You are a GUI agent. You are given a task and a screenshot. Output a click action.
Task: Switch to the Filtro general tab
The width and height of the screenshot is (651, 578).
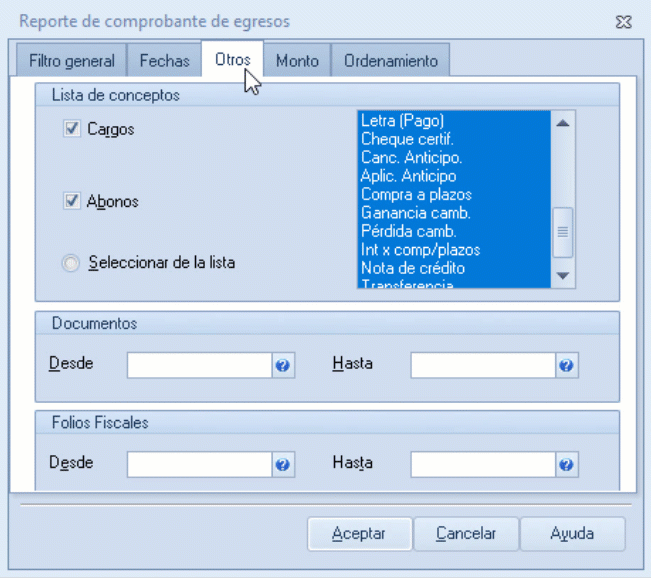[72, 61]
